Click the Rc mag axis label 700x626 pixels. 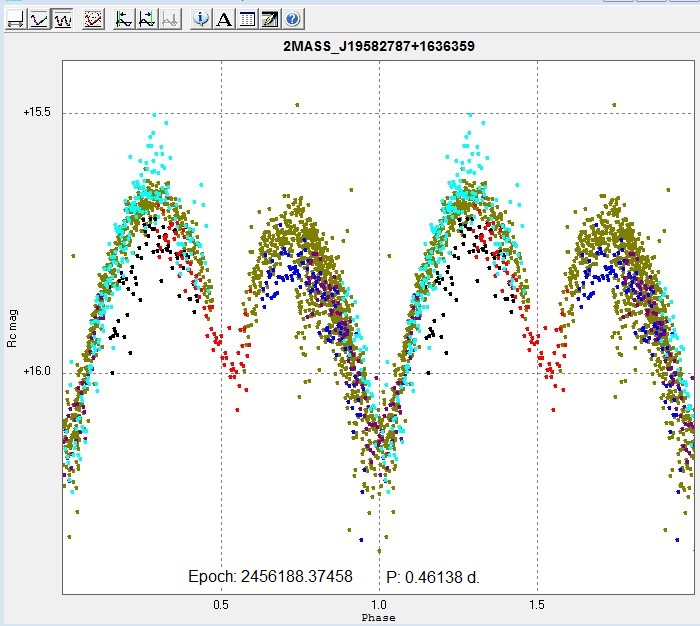[x=12, y=329]
